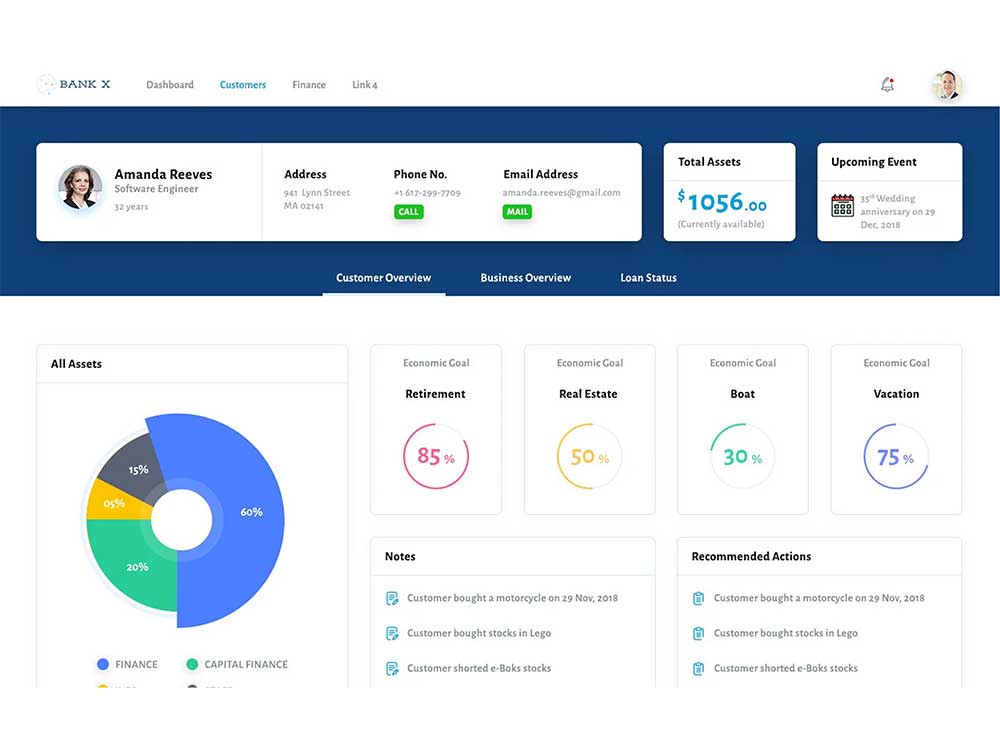
Task: Click the All Assets panel heading
Action: point(77,364)
